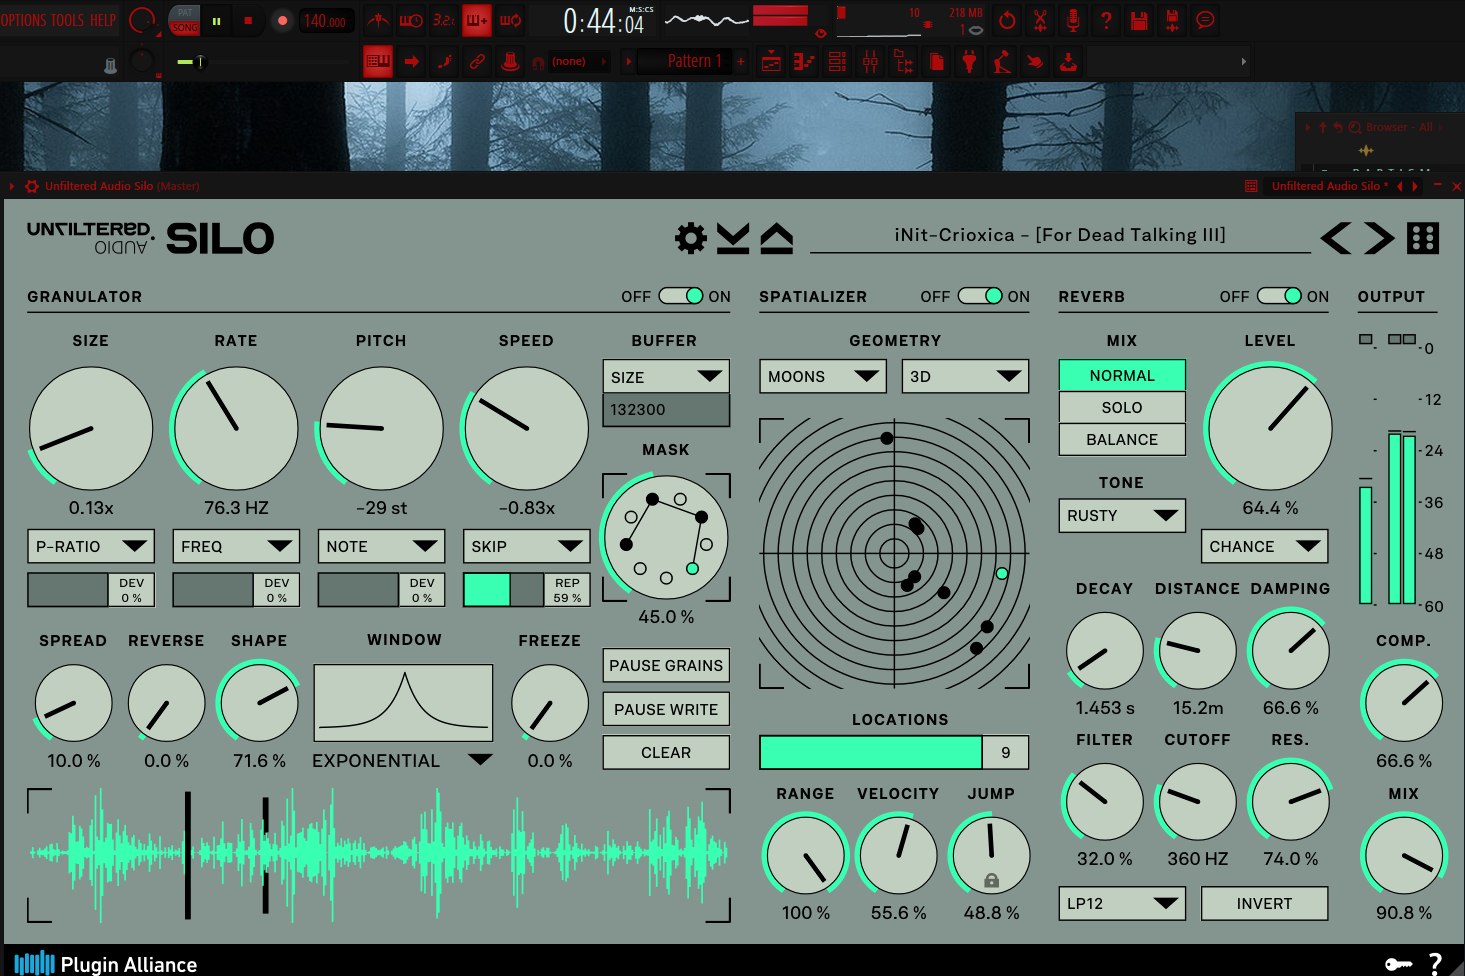Open the TOOLS menu

click(66, 20)
